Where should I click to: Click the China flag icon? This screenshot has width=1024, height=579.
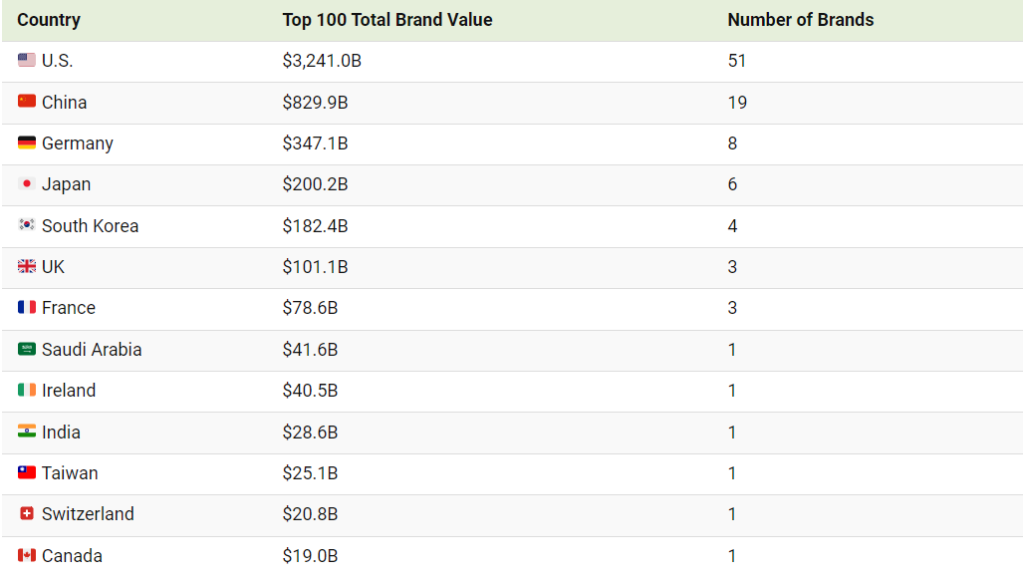[x=27, y=101]
